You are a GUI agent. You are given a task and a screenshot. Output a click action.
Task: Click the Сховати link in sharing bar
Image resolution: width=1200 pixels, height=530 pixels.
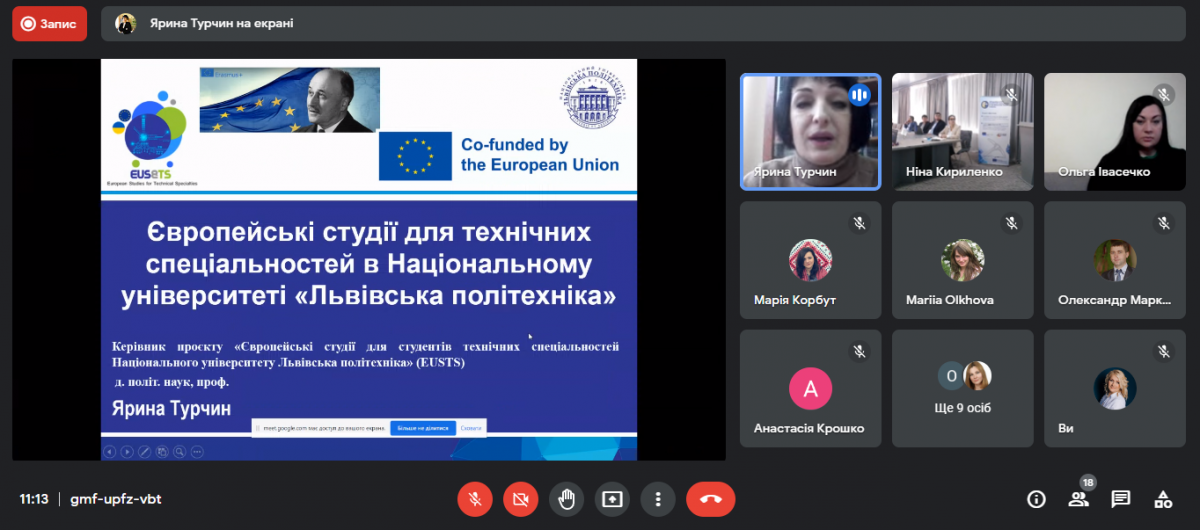(471, 428)
